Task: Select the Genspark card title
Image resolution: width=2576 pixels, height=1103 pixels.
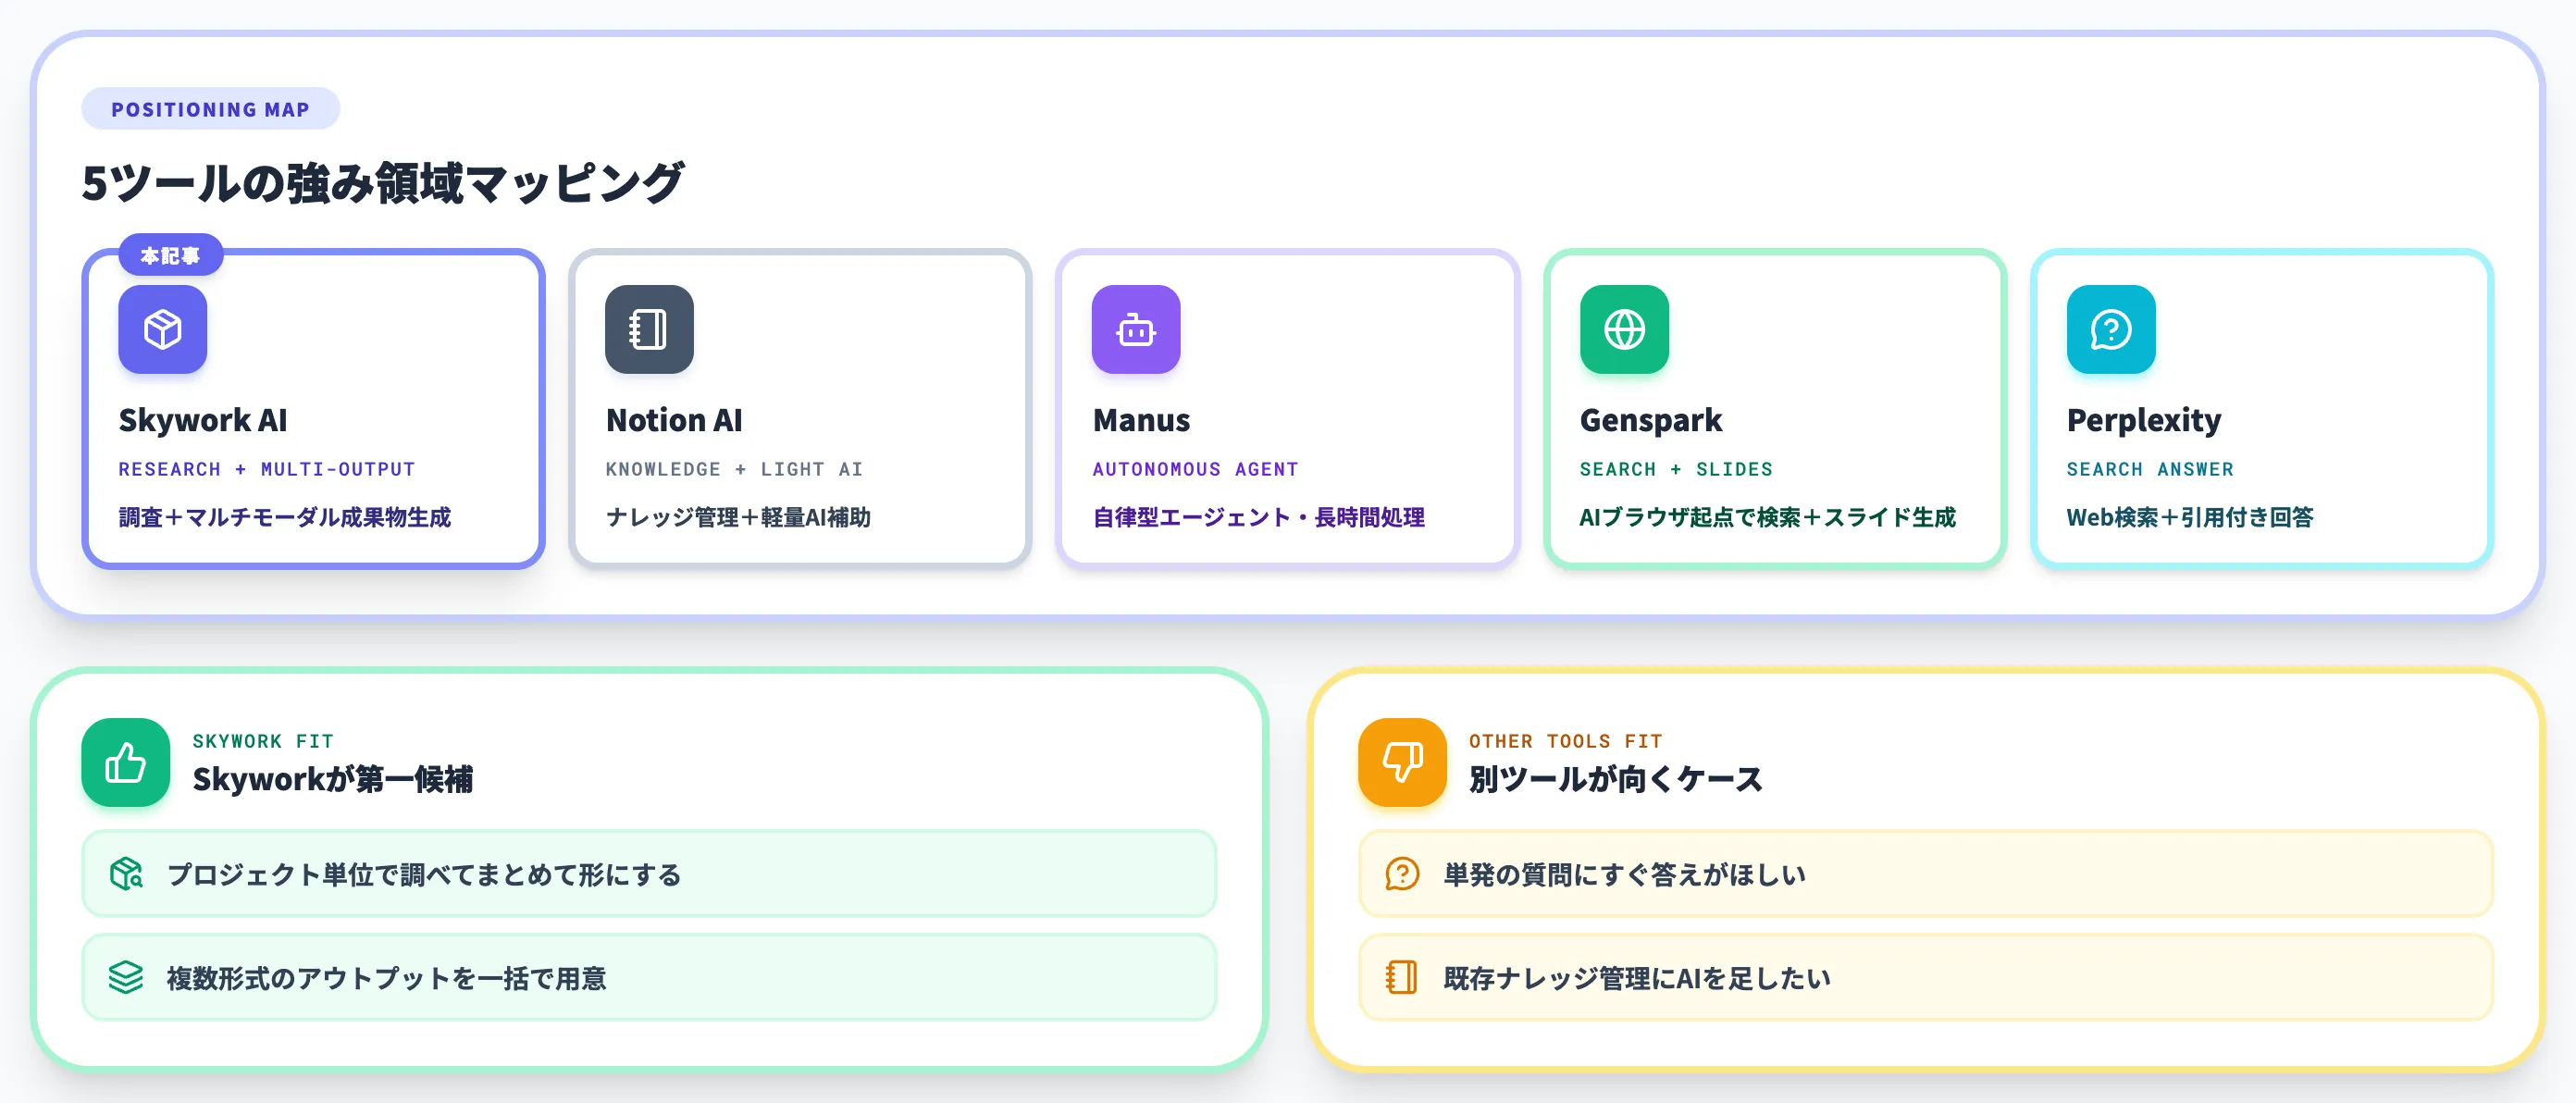Action: tap(1651, 421)
